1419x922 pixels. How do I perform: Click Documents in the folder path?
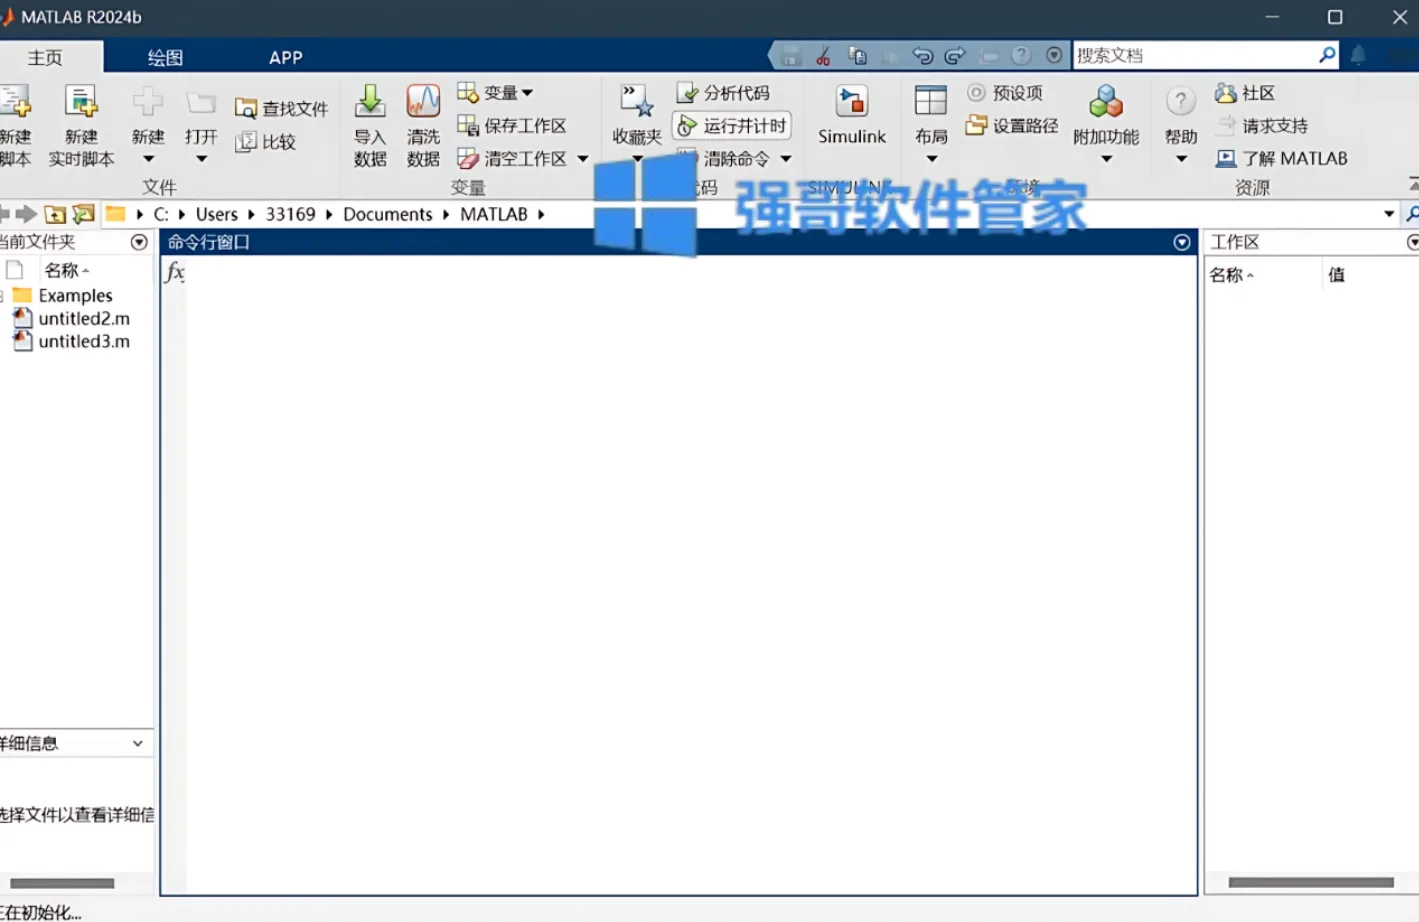point(388,214)
